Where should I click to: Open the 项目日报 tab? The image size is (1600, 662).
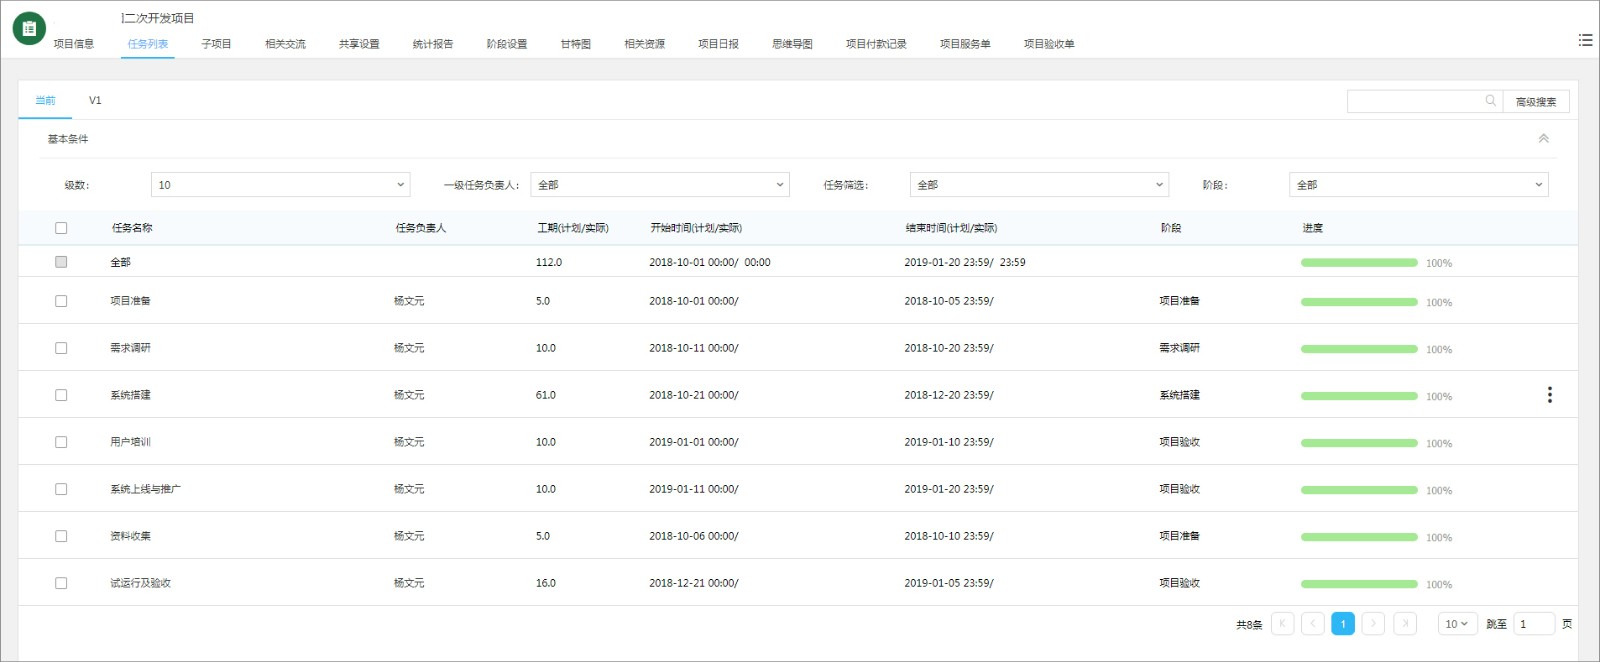point(719,44)
